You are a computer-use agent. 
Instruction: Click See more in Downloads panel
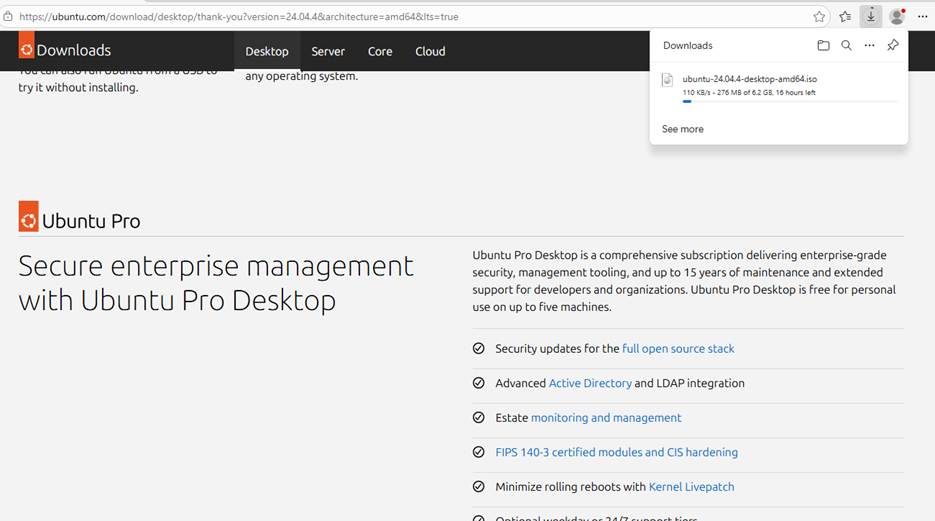pos(683,129)
